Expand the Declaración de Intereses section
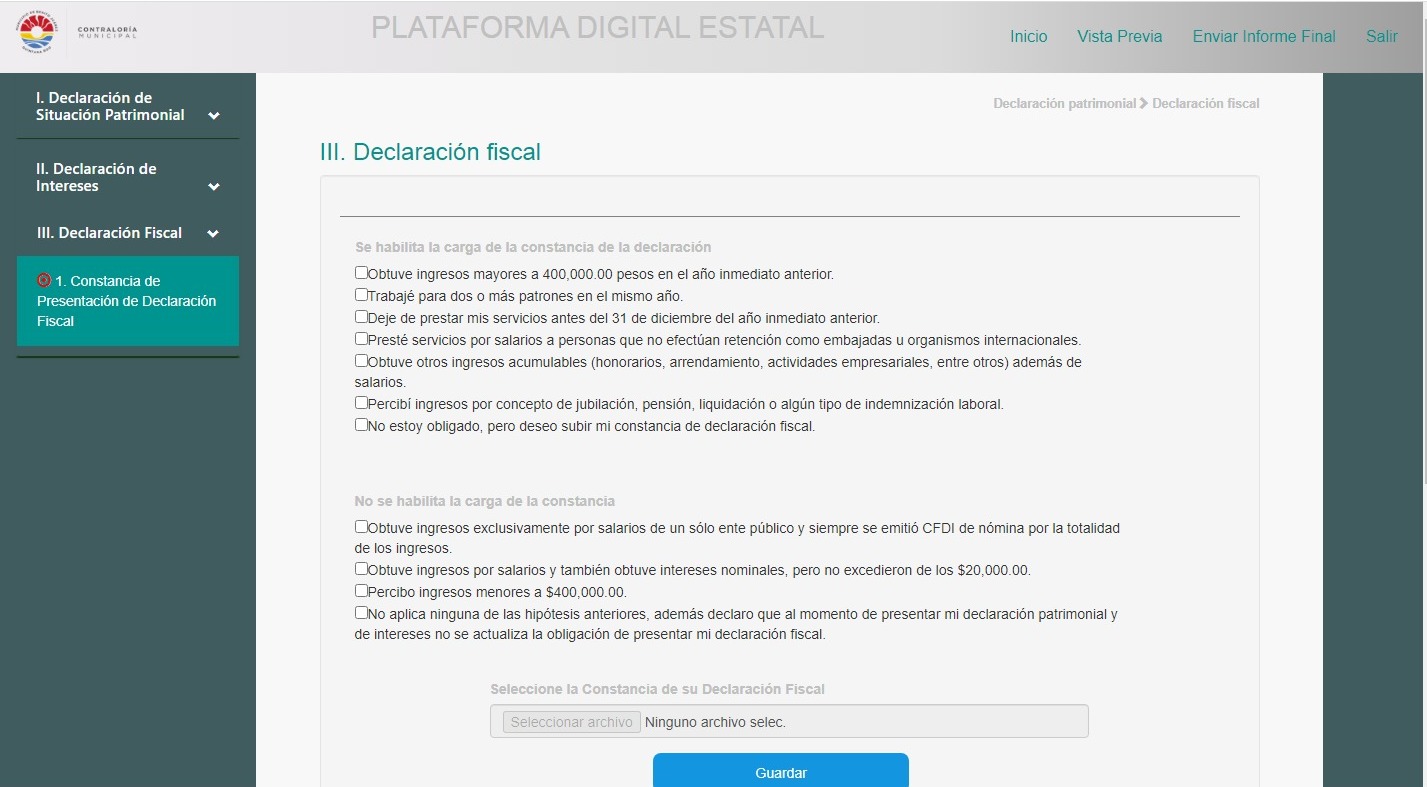Viewport: 1427px width, 787px height. [213, 187]
